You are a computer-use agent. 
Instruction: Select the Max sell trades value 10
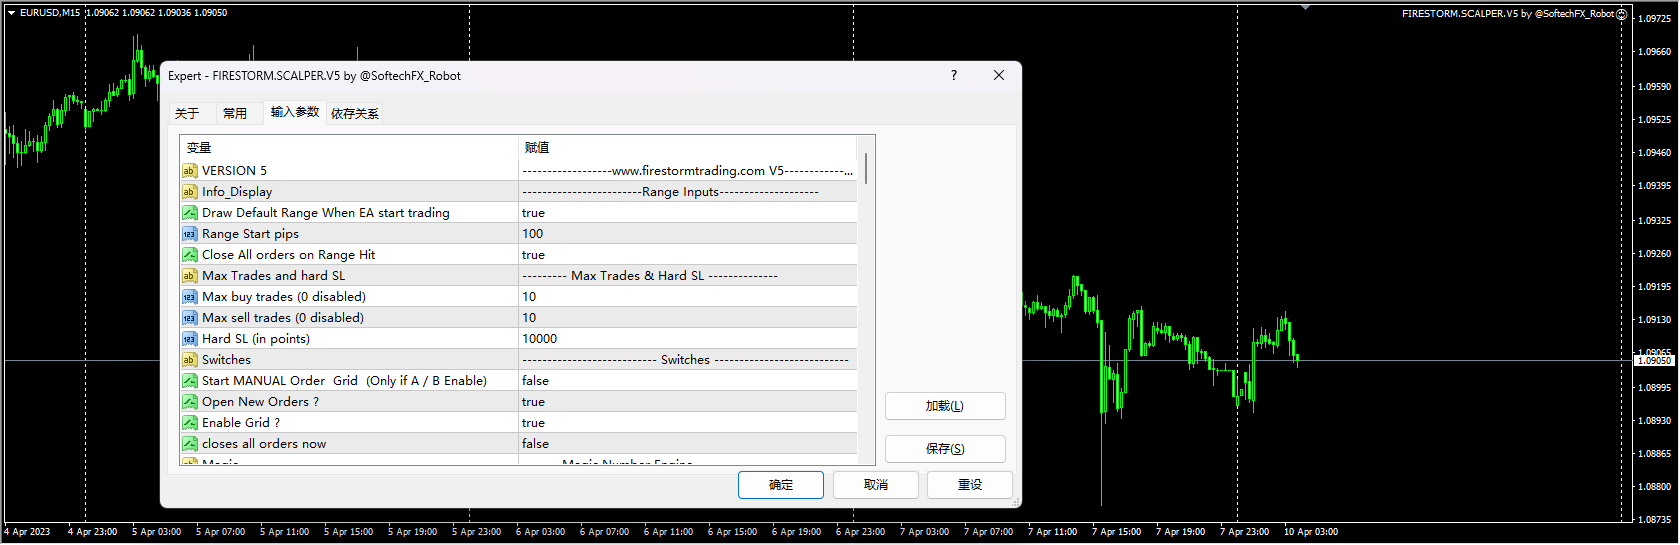(688, 318)
